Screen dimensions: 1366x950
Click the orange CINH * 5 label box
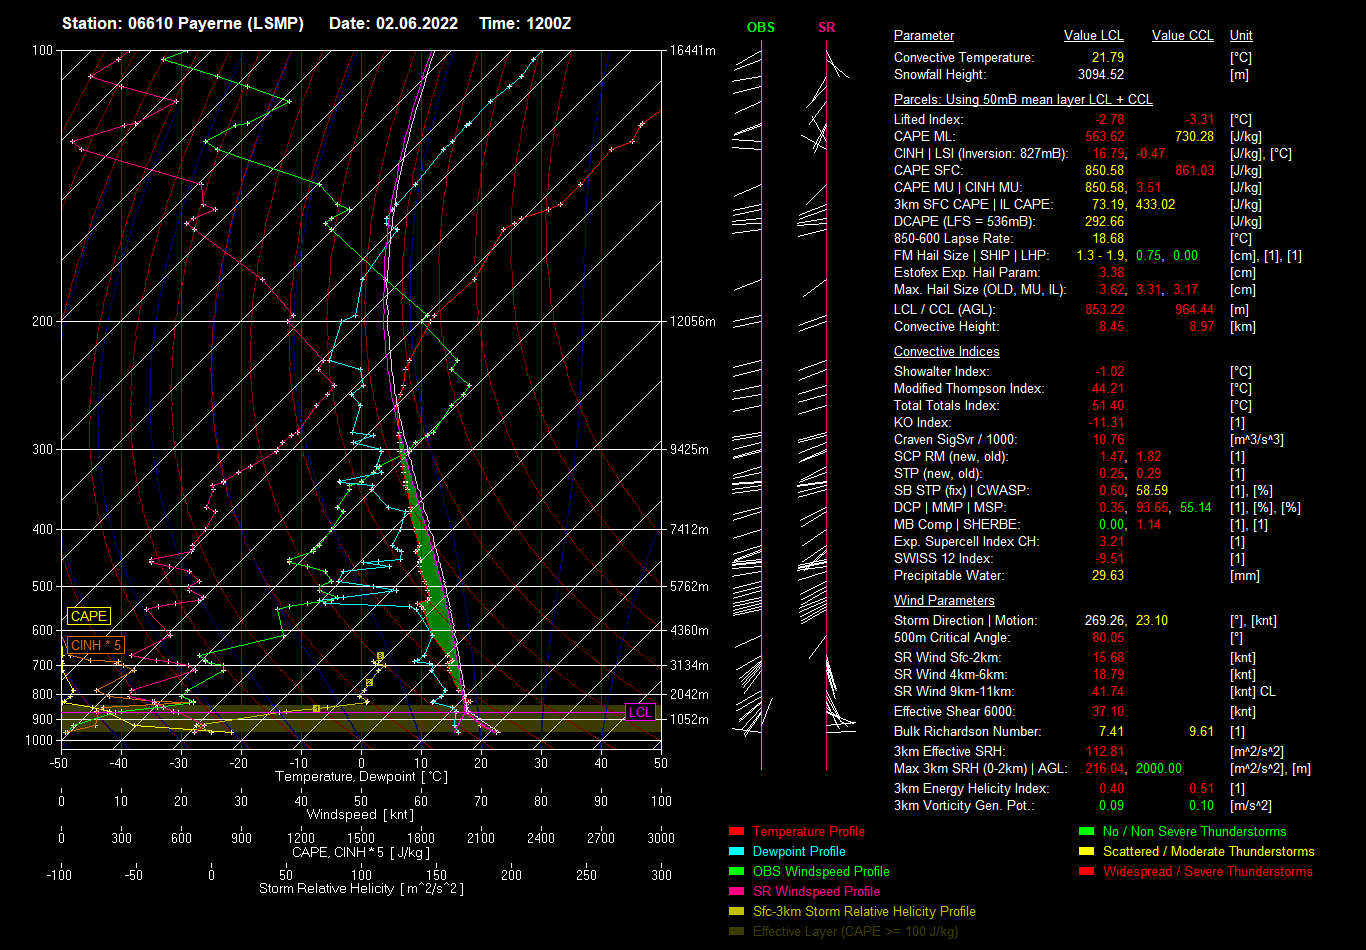coord(96,646)
